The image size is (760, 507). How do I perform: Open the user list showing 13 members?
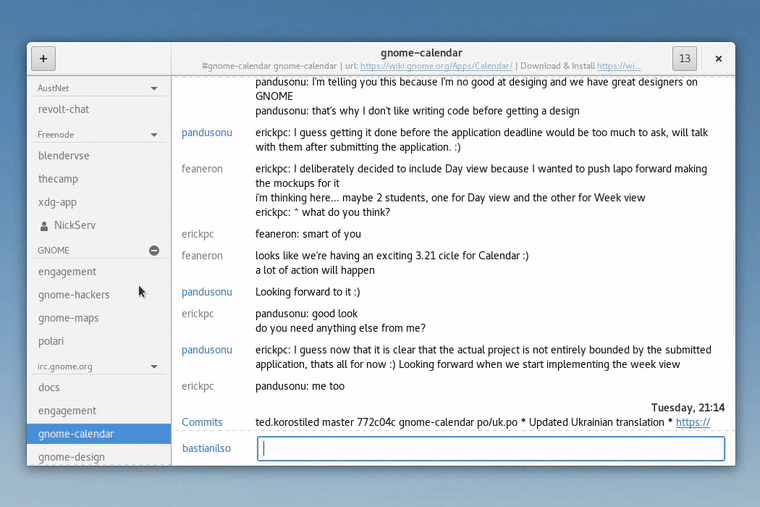[x=684, y=59]
